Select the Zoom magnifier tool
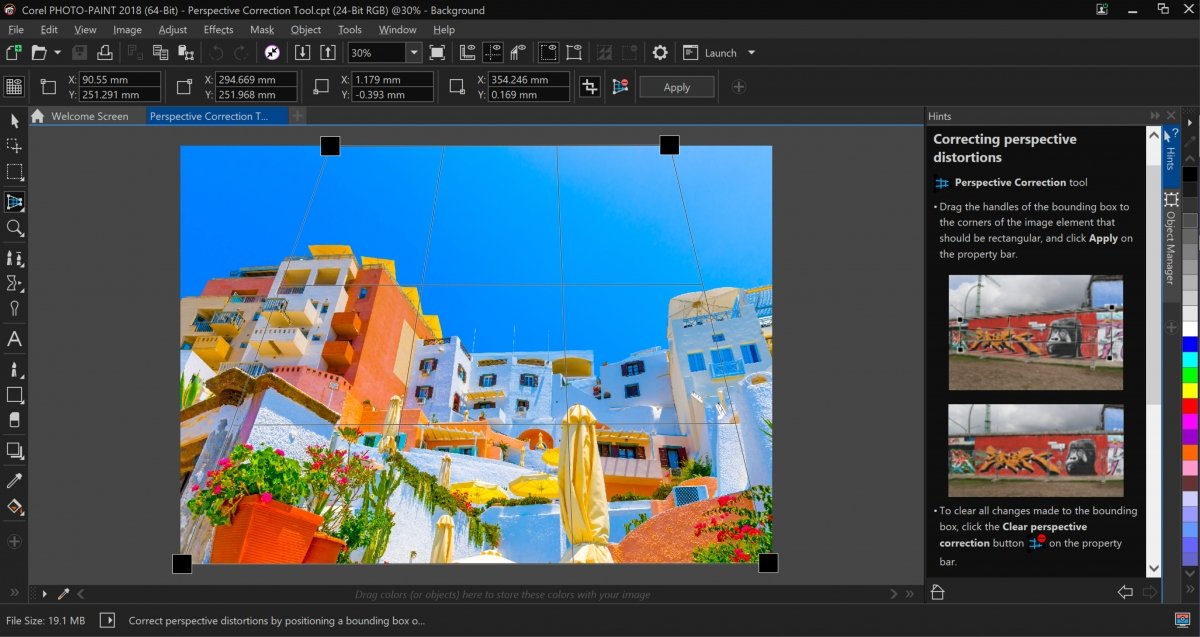 click(x=14, y=229)
